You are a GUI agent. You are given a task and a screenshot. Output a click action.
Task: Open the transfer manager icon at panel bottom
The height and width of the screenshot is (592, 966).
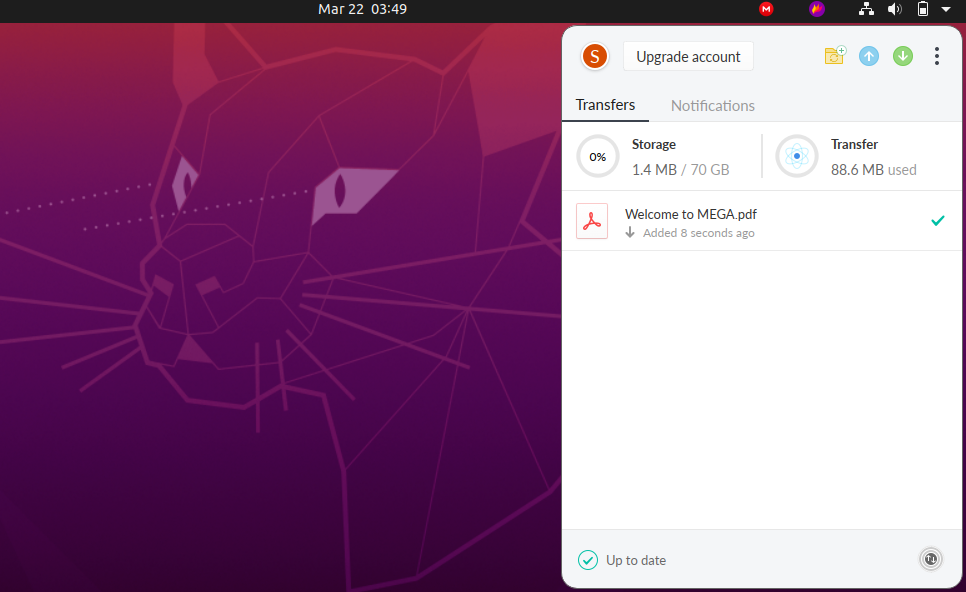tap(930, 559)
